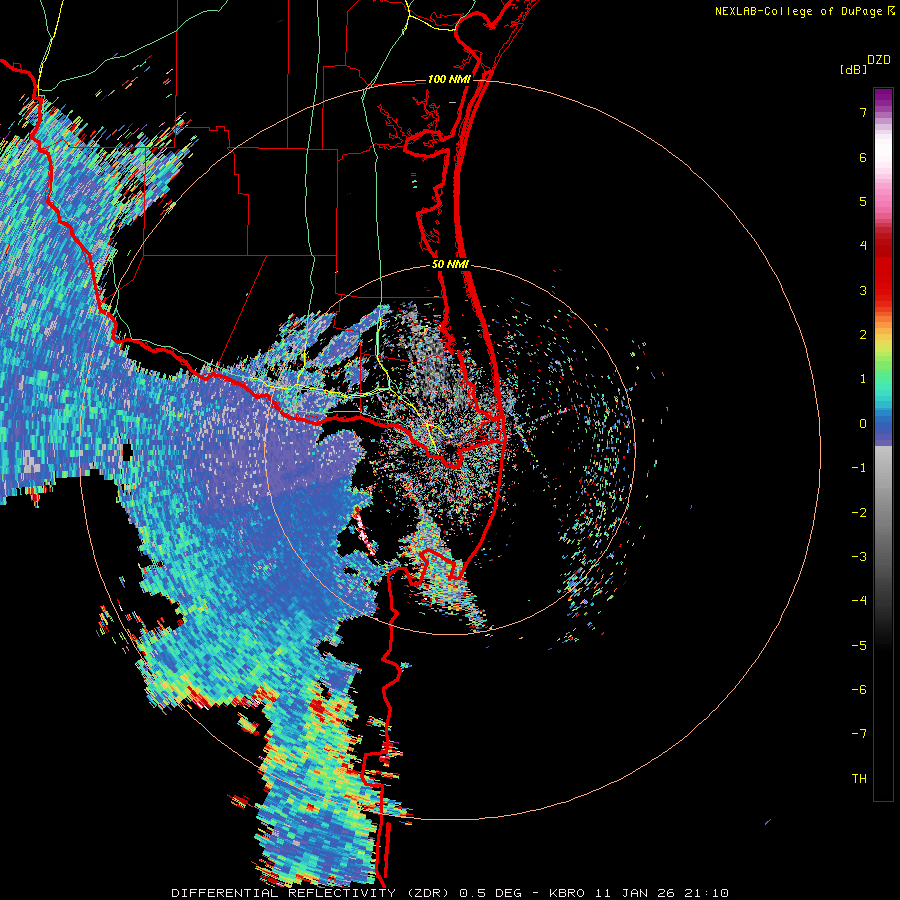The width and height of the screenshot is (900, 900).
Task: Click the -6 value on the dB scale
Action: tap(859, 690)
